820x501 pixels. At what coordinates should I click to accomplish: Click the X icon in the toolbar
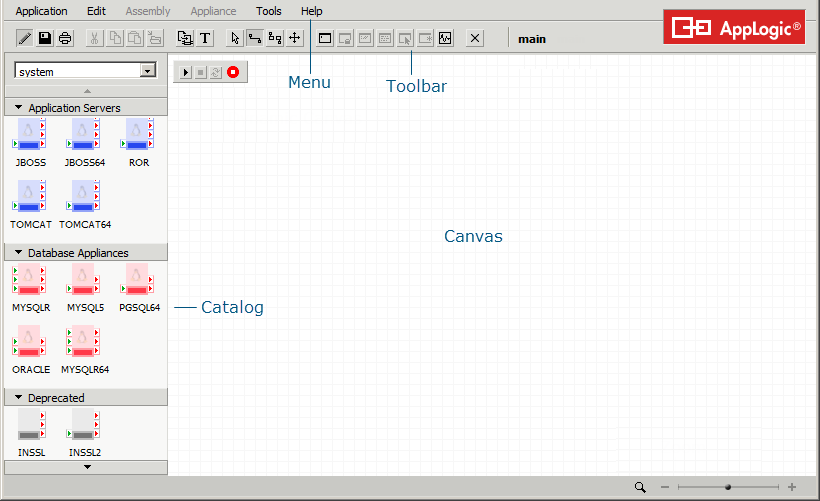(475, 39)
